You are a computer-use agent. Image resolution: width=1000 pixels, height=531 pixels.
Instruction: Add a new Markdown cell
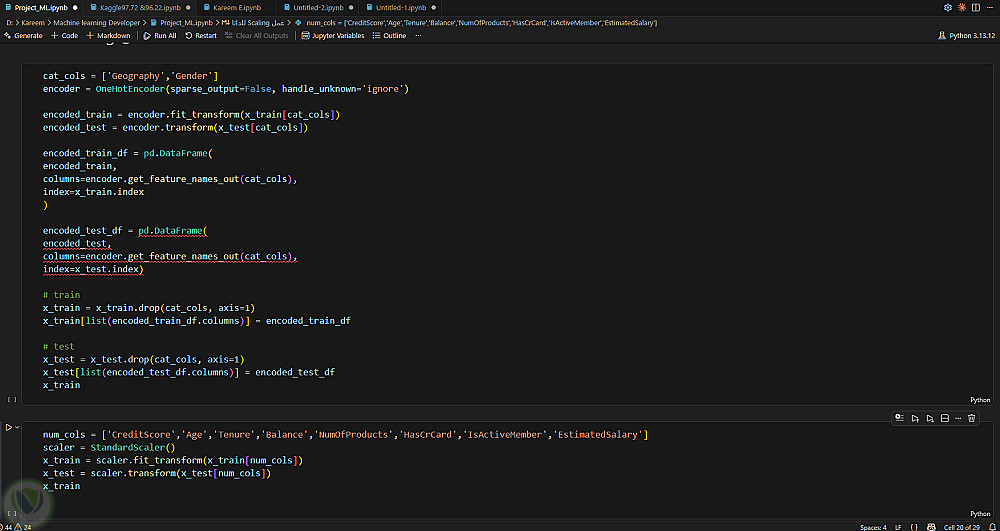(x=108, y=36)
